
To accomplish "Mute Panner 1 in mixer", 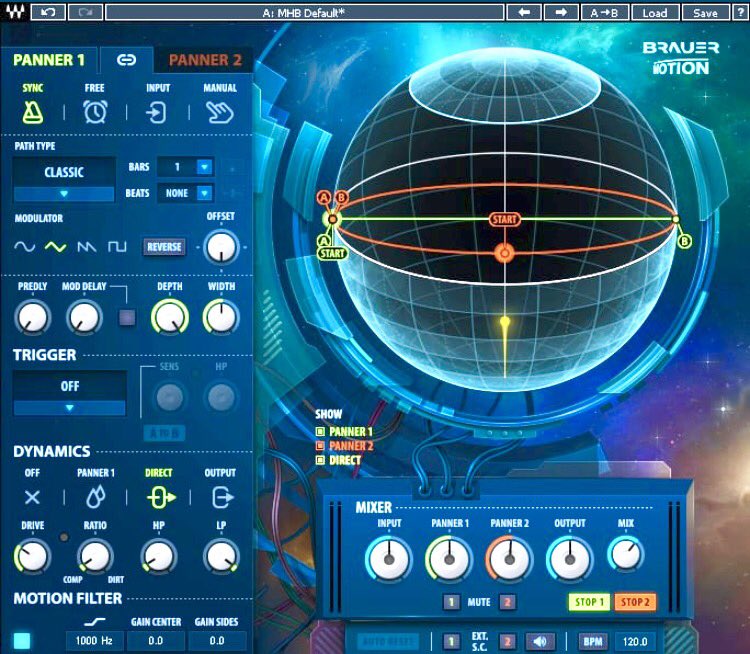I will [451, 602].
